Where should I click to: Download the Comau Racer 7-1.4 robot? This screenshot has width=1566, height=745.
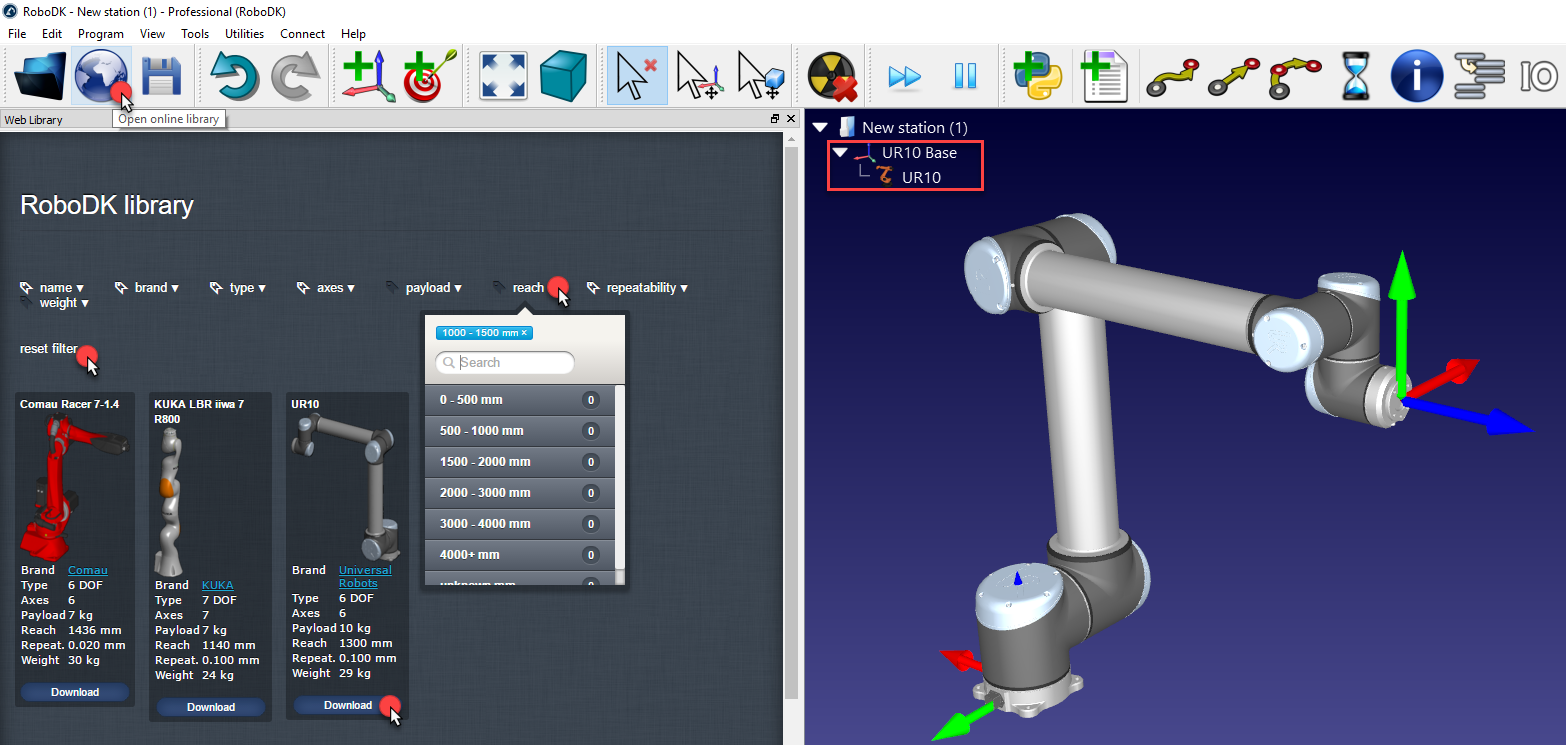pyautogui.click(x=74, y=691)
